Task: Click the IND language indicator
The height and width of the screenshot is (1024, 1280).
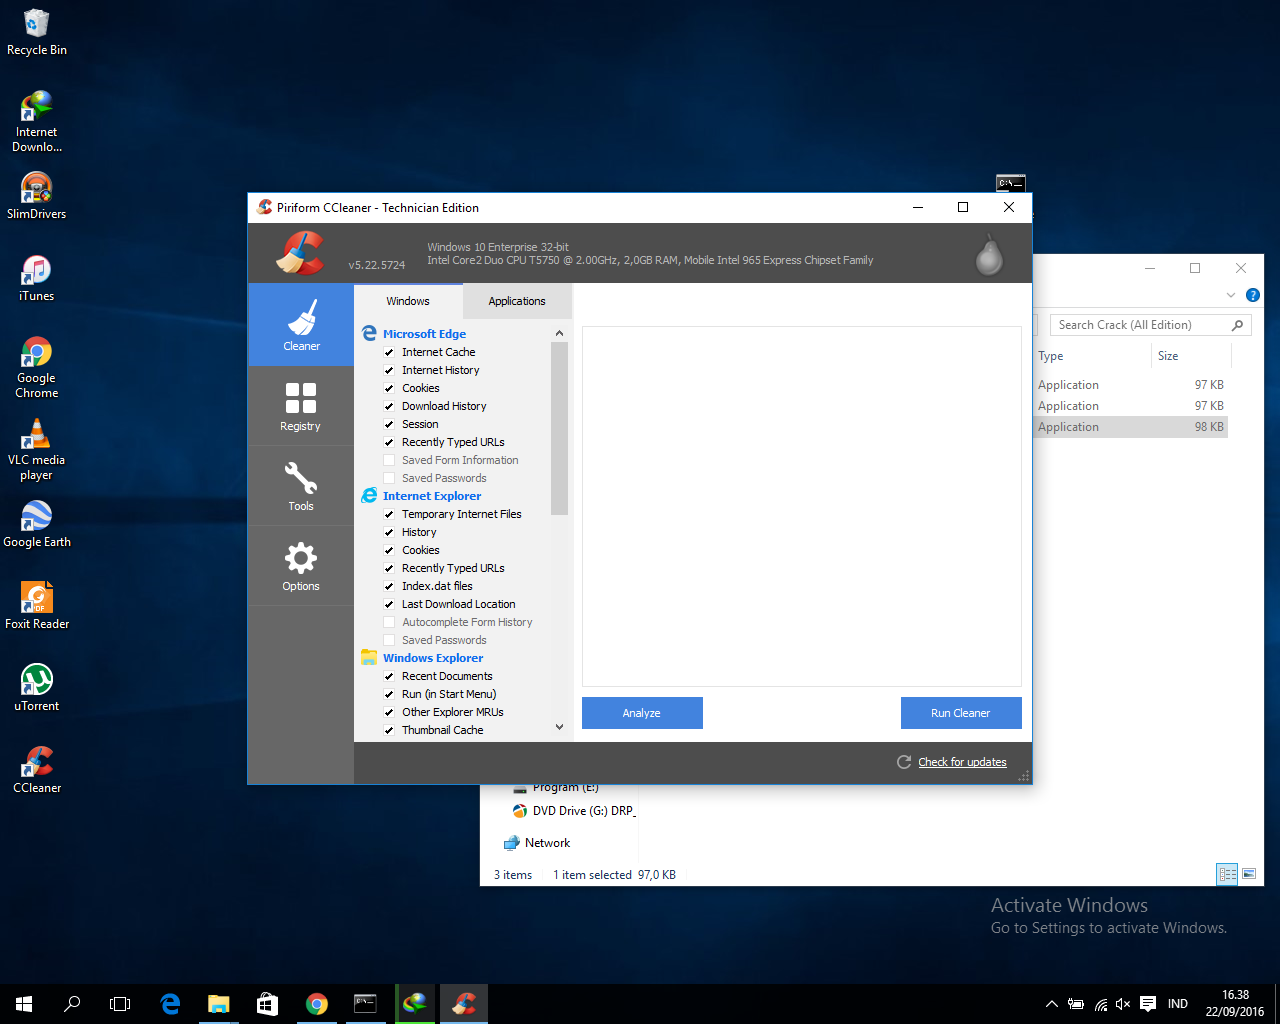Action: tap(1178, 1004)
